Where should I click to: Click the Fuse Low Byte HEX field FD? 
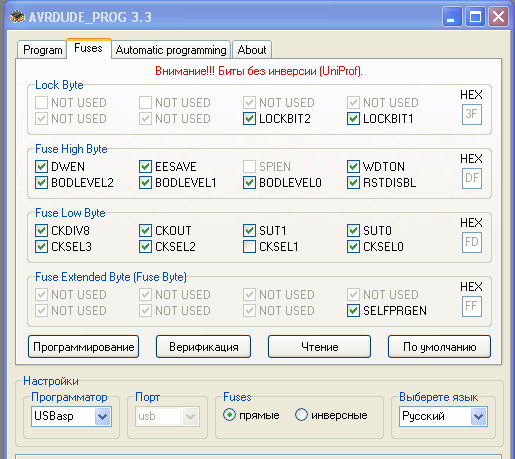[x=472, y=242]
